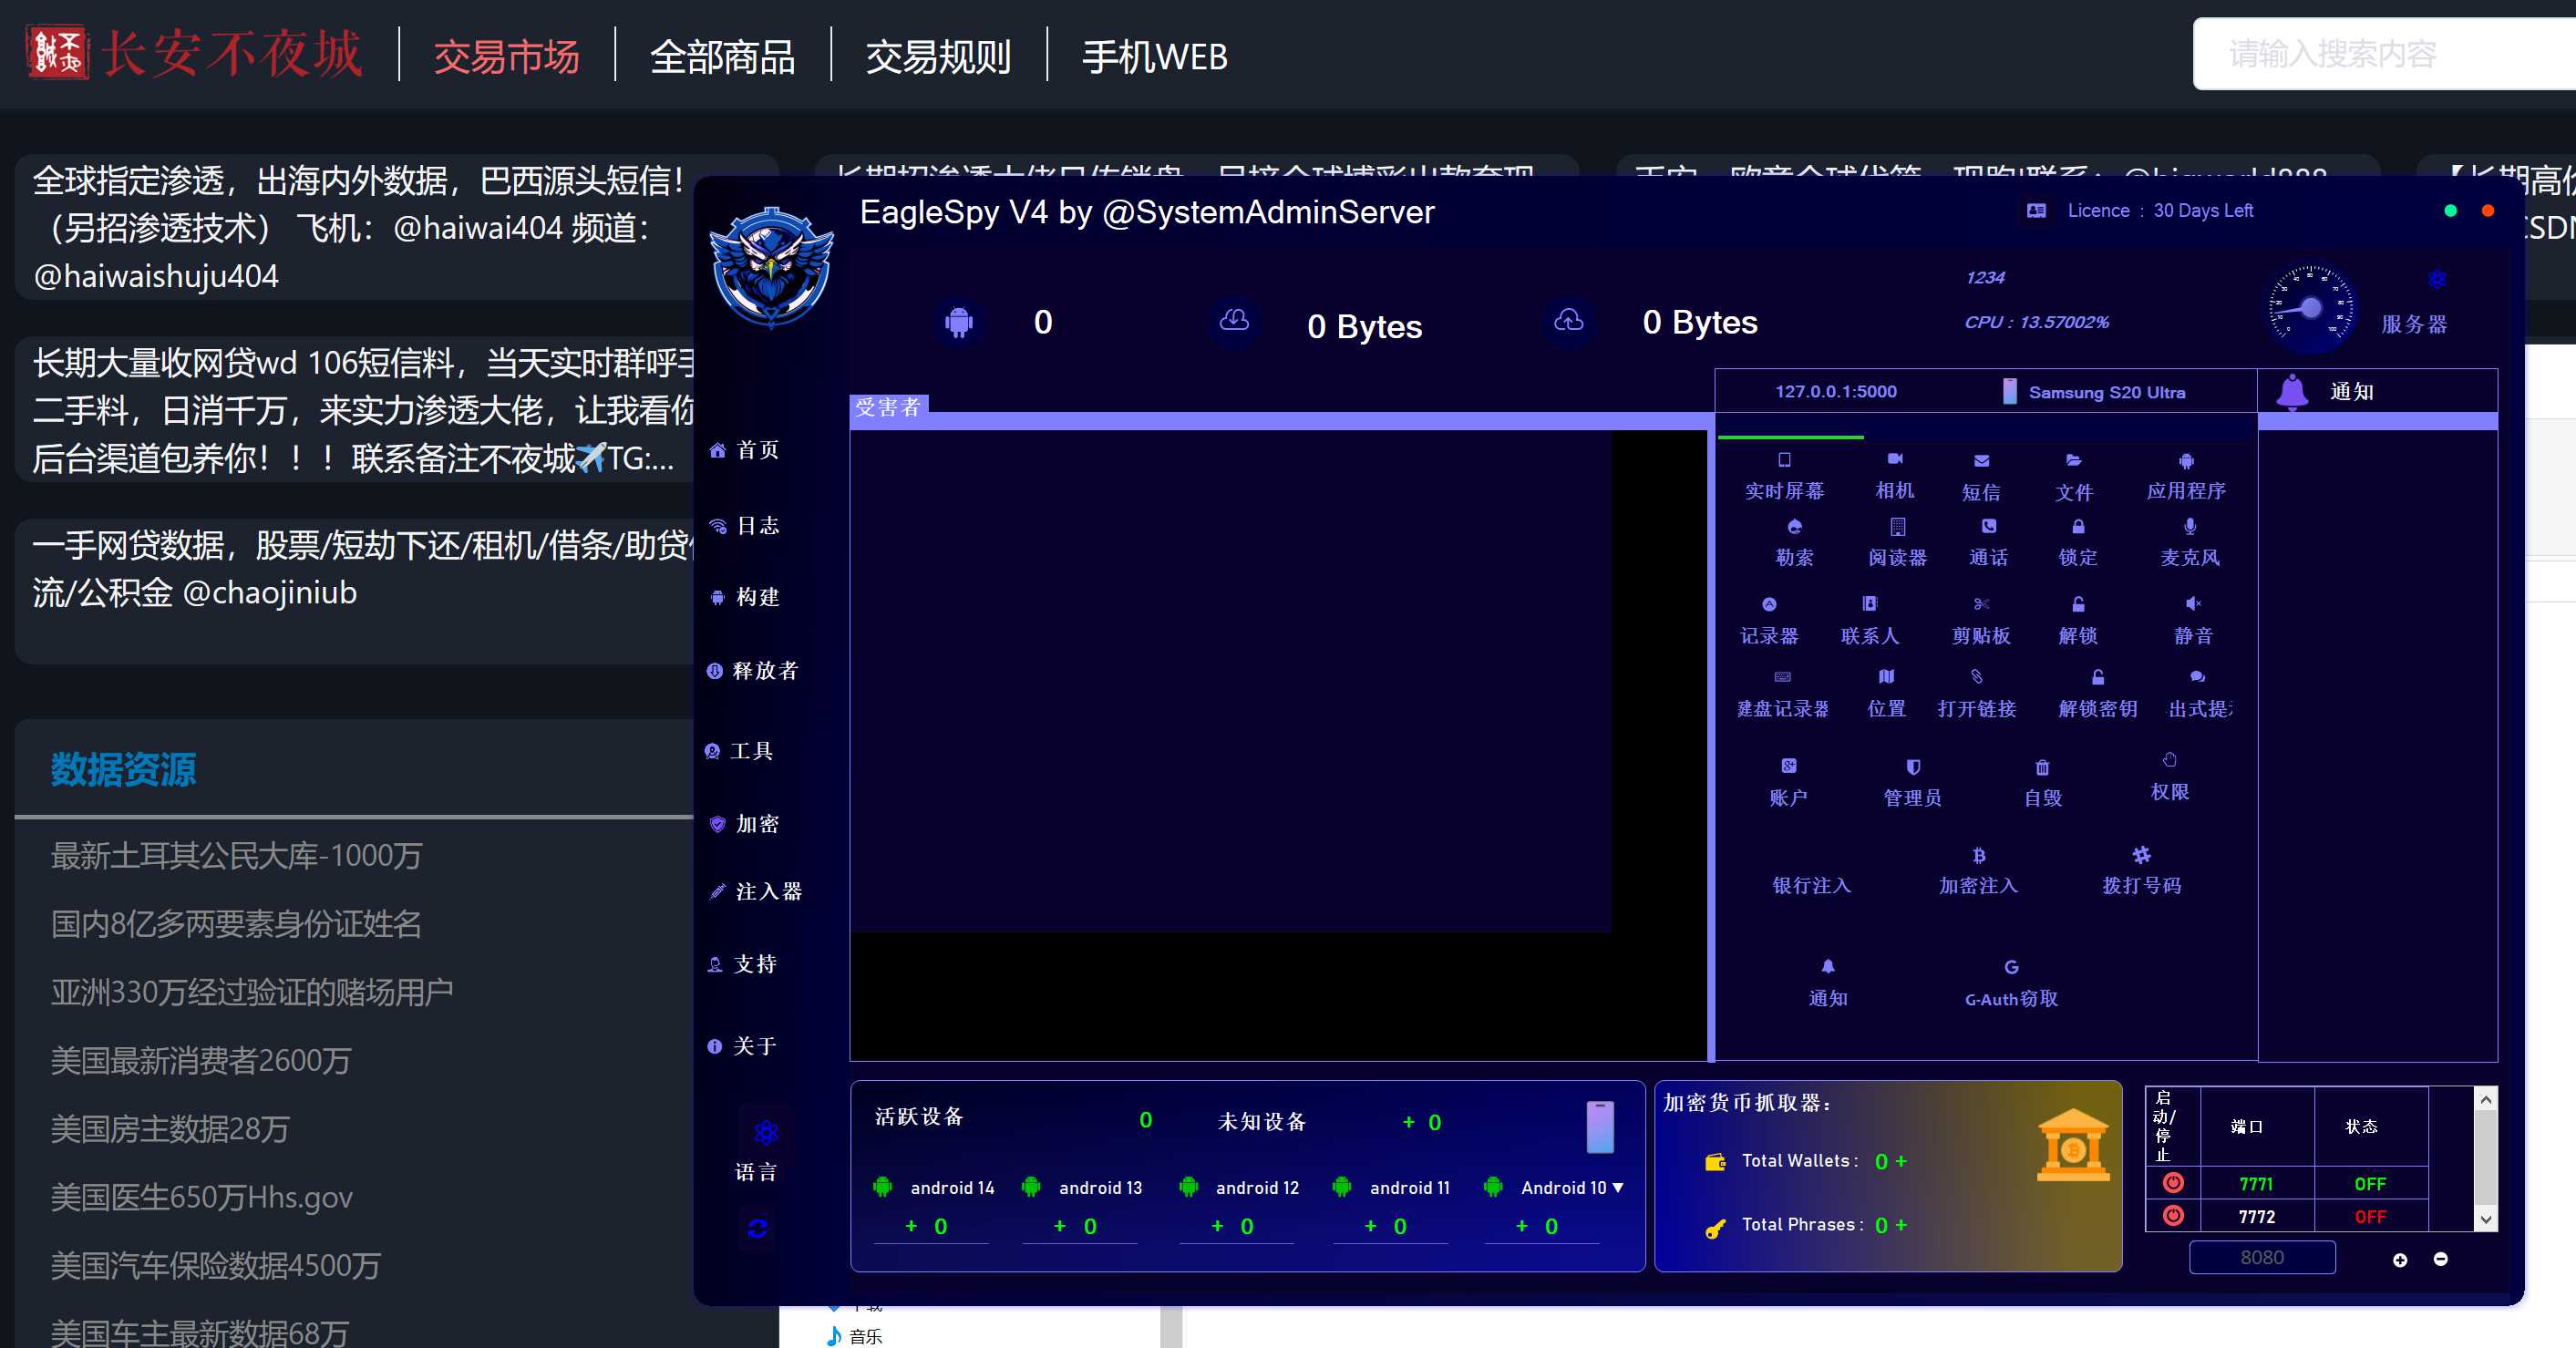The width and height of the screenshot is (2576, 1348).
Task: Open the 亚洲330万经过验证的赌场用户 listing
Action: click(252, 992)
